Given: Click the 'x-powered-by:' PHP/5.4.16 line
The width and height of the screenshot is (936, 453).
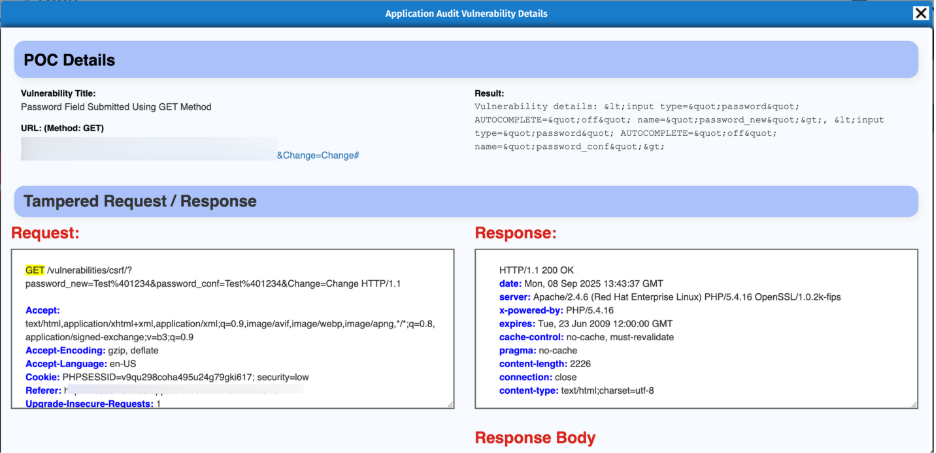Looking at the screenshot, I should click(556, 310).
